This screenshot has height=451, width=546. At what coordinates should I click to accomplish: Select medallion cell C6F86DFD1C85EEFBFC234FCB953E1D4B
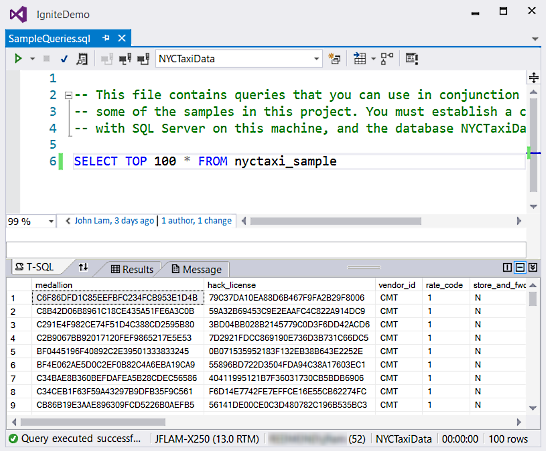(117, 298)
